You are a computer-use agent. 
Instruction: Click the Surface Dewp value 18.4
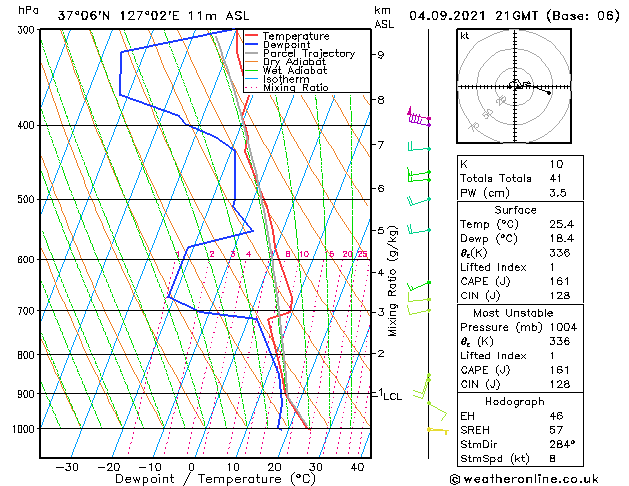(x=562, y=239)
